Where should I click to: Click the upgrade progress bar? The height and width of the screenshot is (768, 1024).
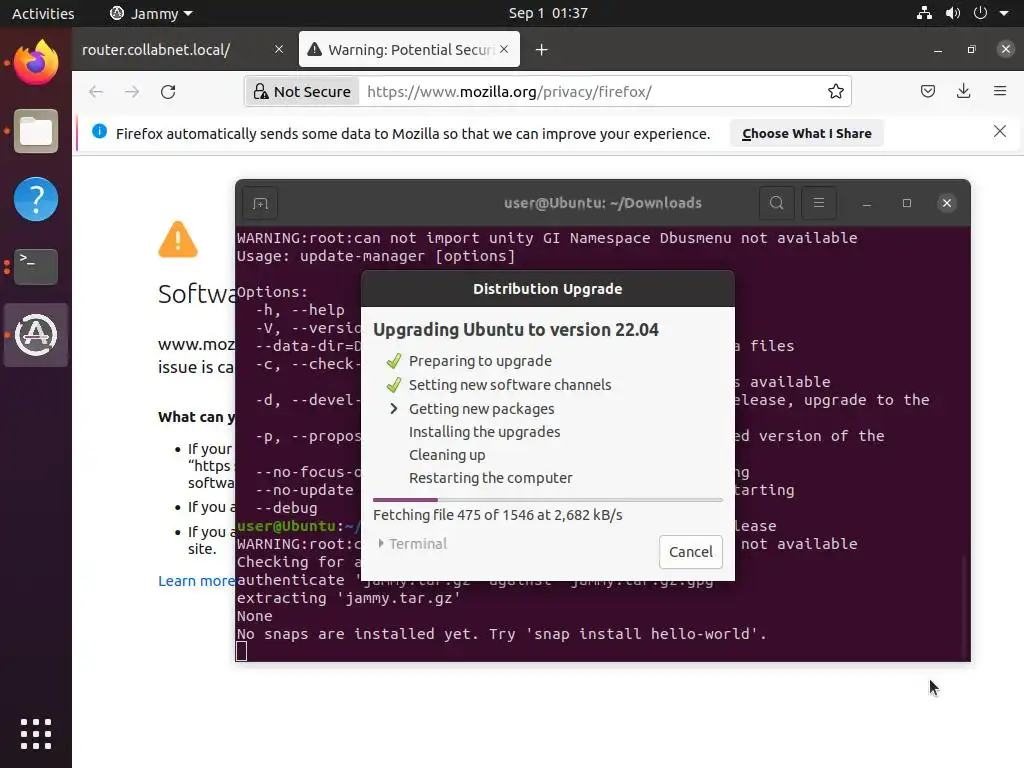pyautogui.click(x=547, y=500)
